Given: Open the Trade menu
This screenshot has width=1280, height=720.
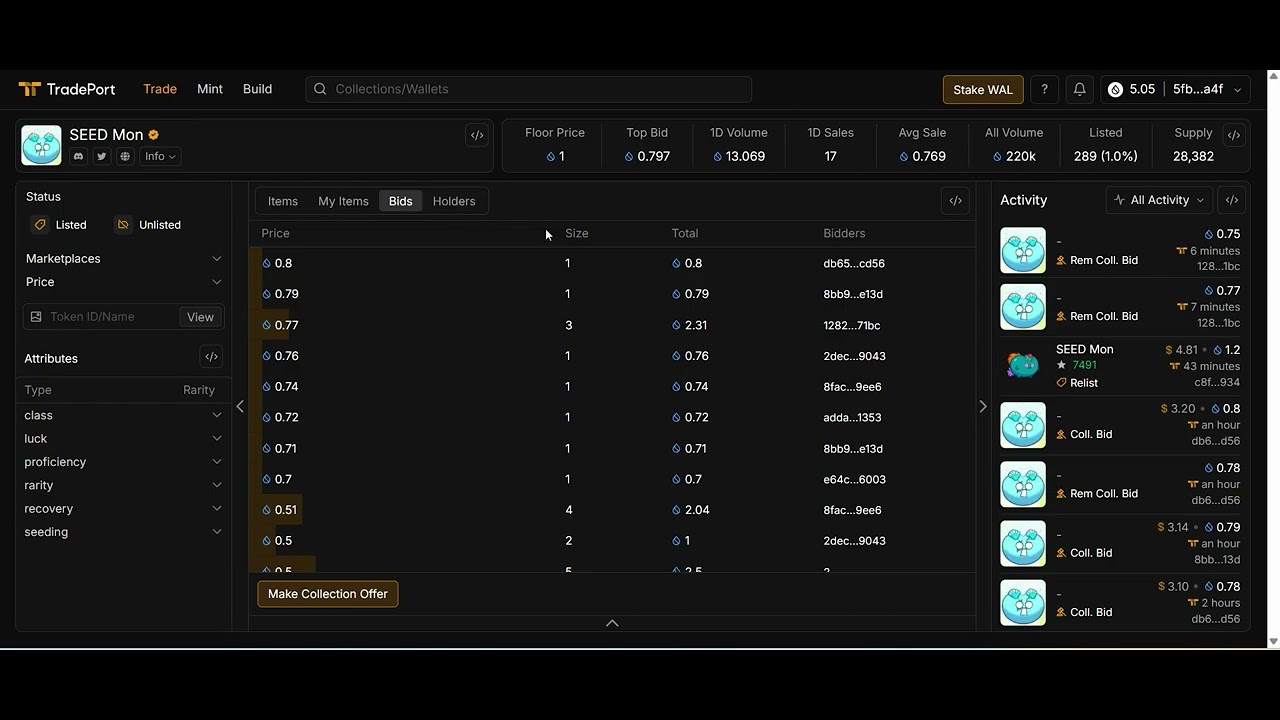Looking at the screenshot, I should tap(160, 89).
